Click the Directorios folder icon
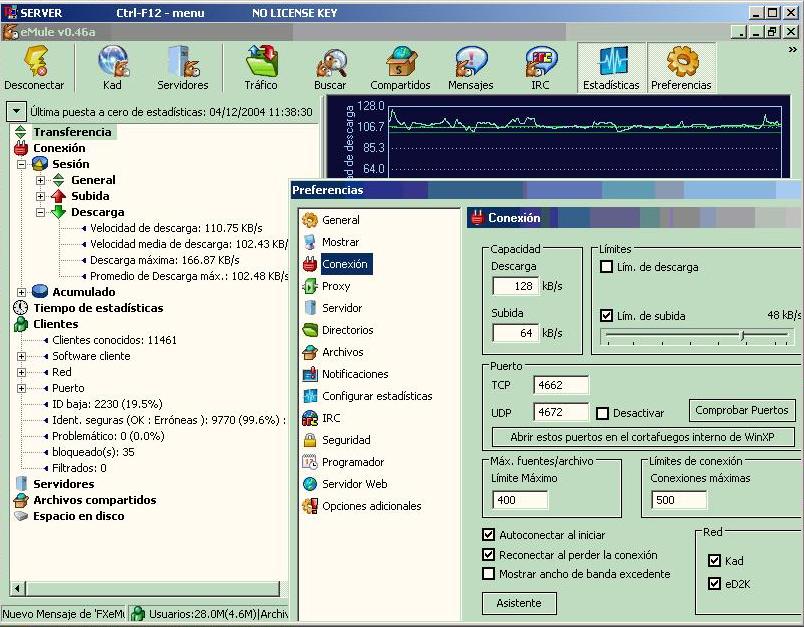Viewport: 804px width, 627px height. tap(310, 330)
